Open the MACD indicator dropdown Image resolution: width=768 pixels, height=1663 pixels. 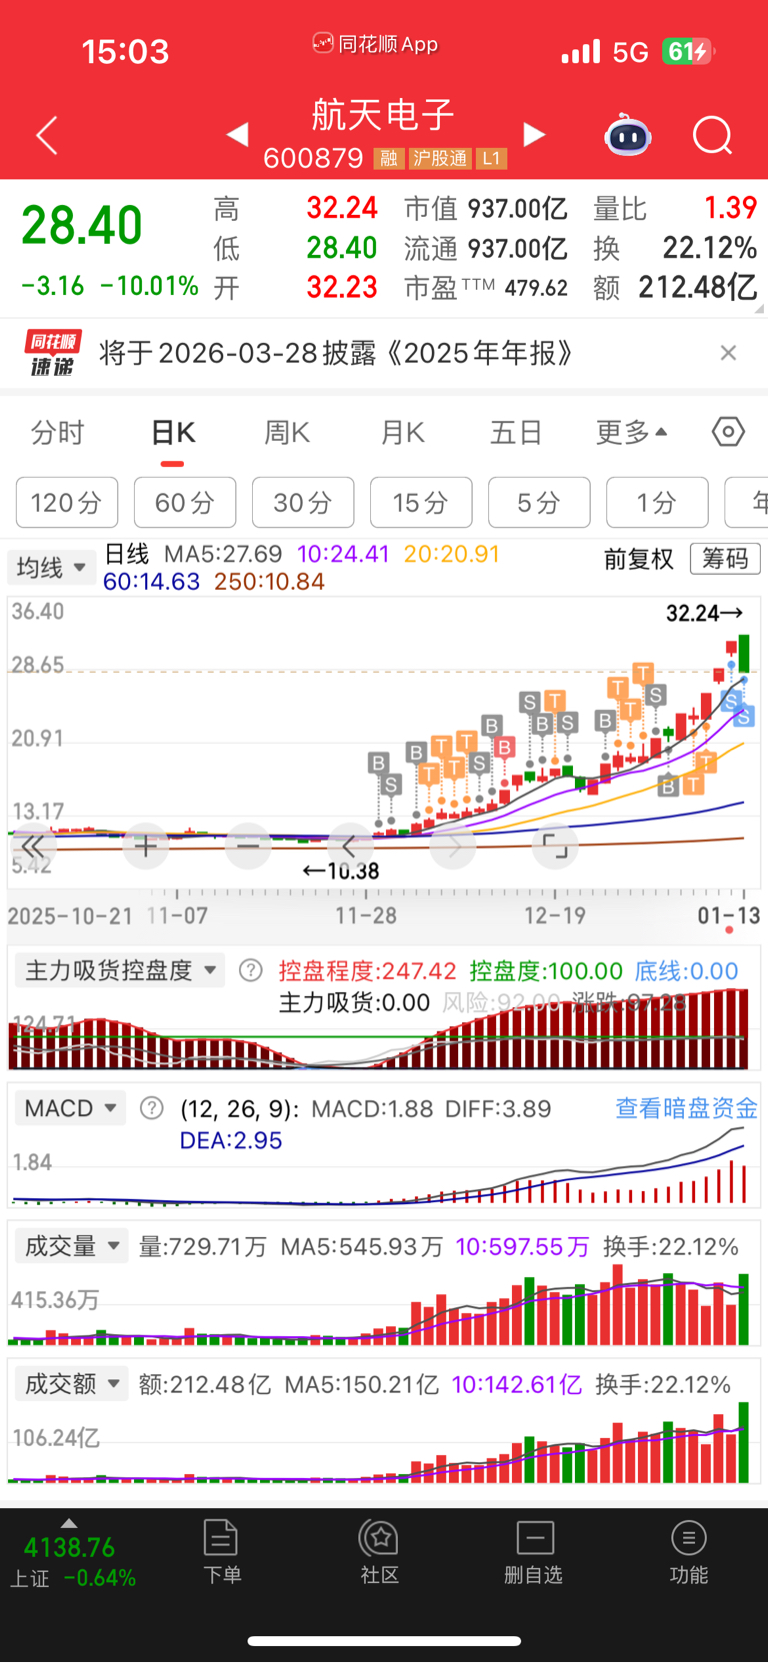[70, 1108]
